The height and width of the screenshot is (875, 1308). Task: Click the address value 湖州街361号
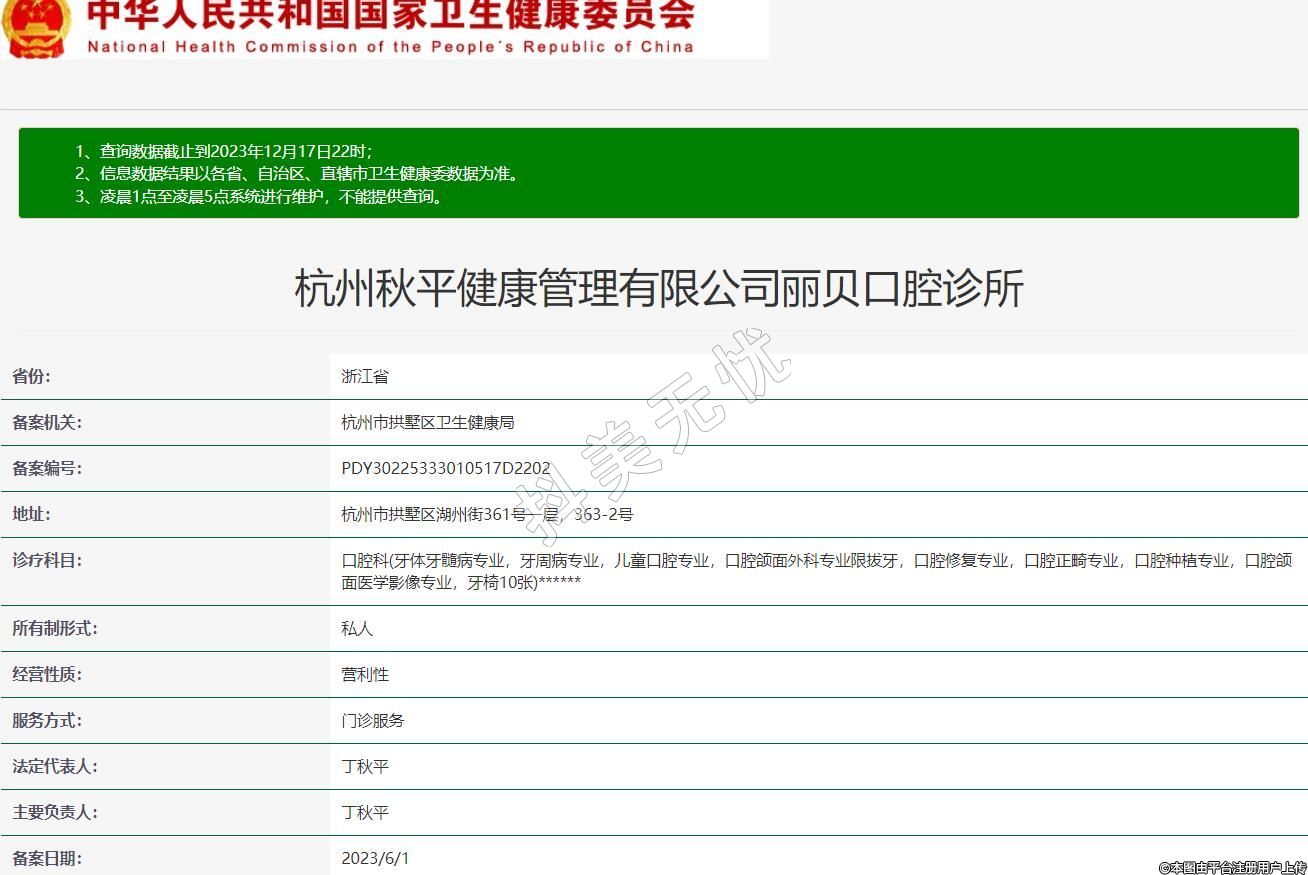click(486, 515)
